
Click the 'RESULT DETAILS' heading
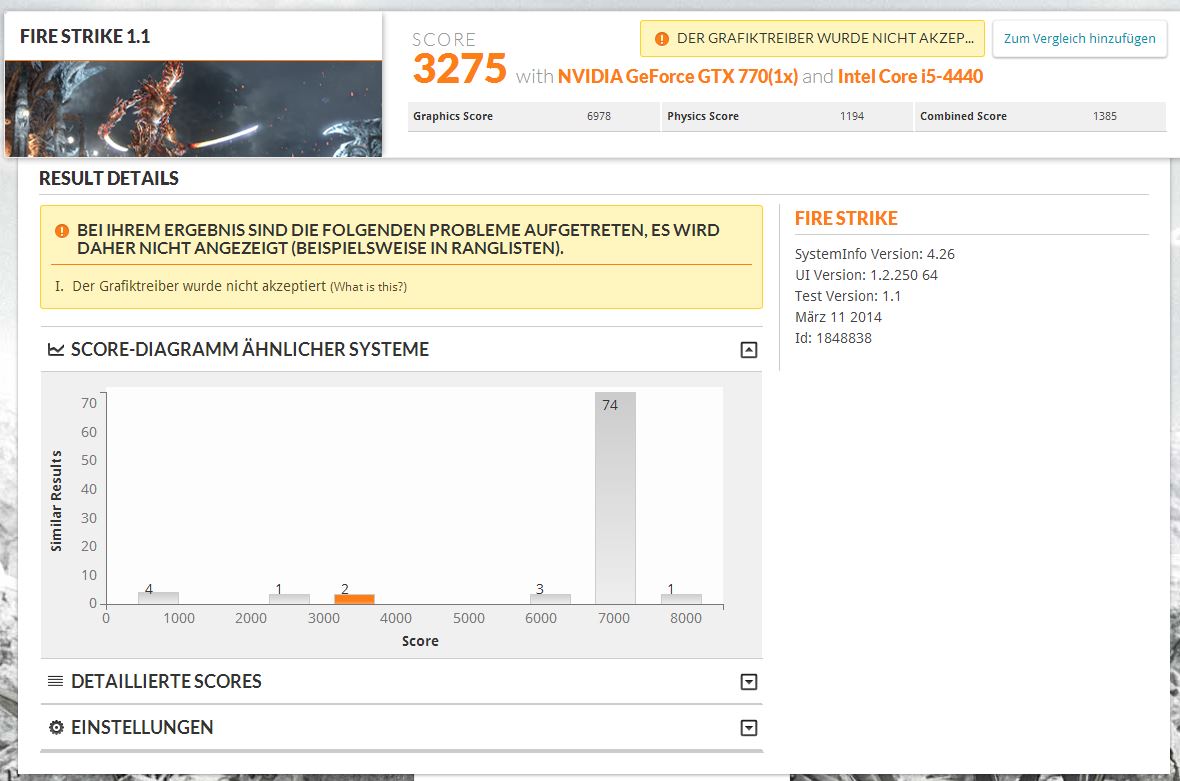(109, 178)
